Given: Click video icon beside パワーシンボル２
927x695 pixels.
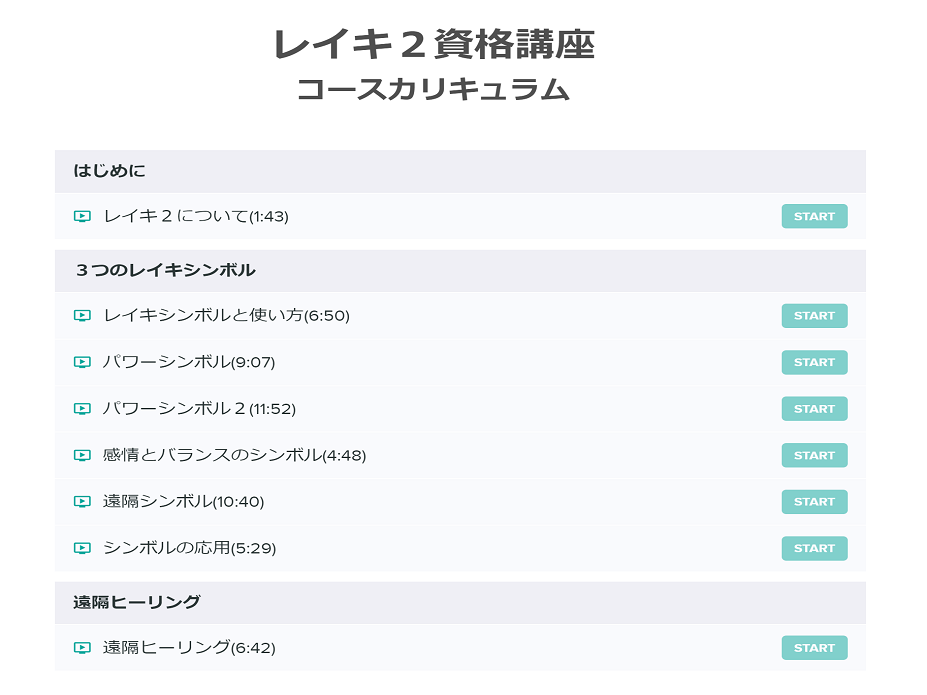Looking at the screenshot, I should (x=82, y=409).
